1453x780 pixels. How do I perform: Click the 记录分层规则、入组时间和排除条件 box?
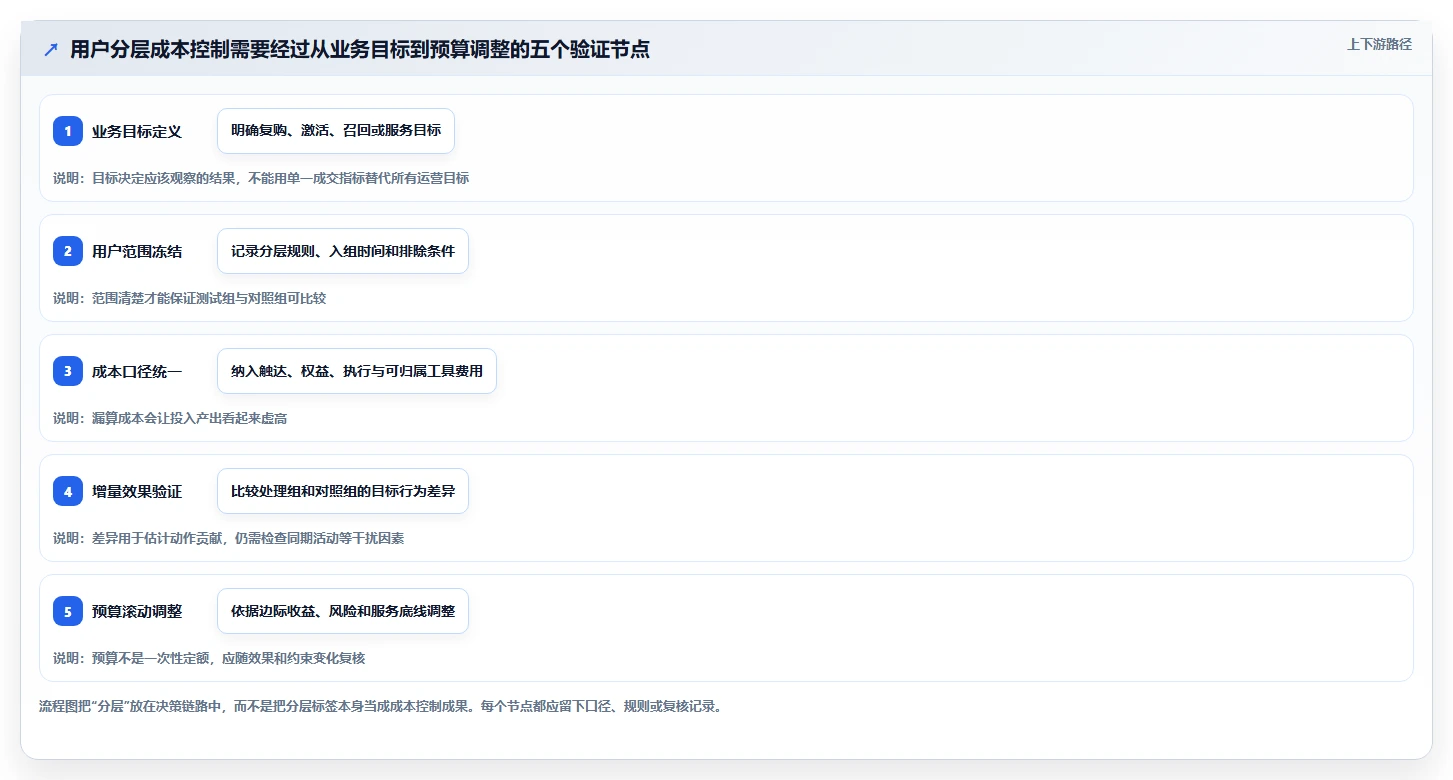pyautogui.click(x=343, y=251)
